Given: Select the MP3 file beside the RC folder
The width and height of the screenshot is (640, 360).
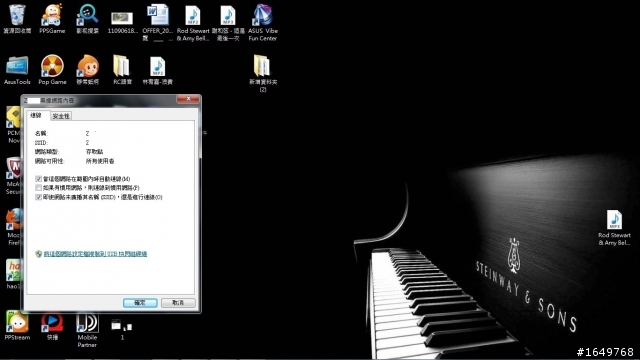Looking at the screenshot, I should pos(158,70).
